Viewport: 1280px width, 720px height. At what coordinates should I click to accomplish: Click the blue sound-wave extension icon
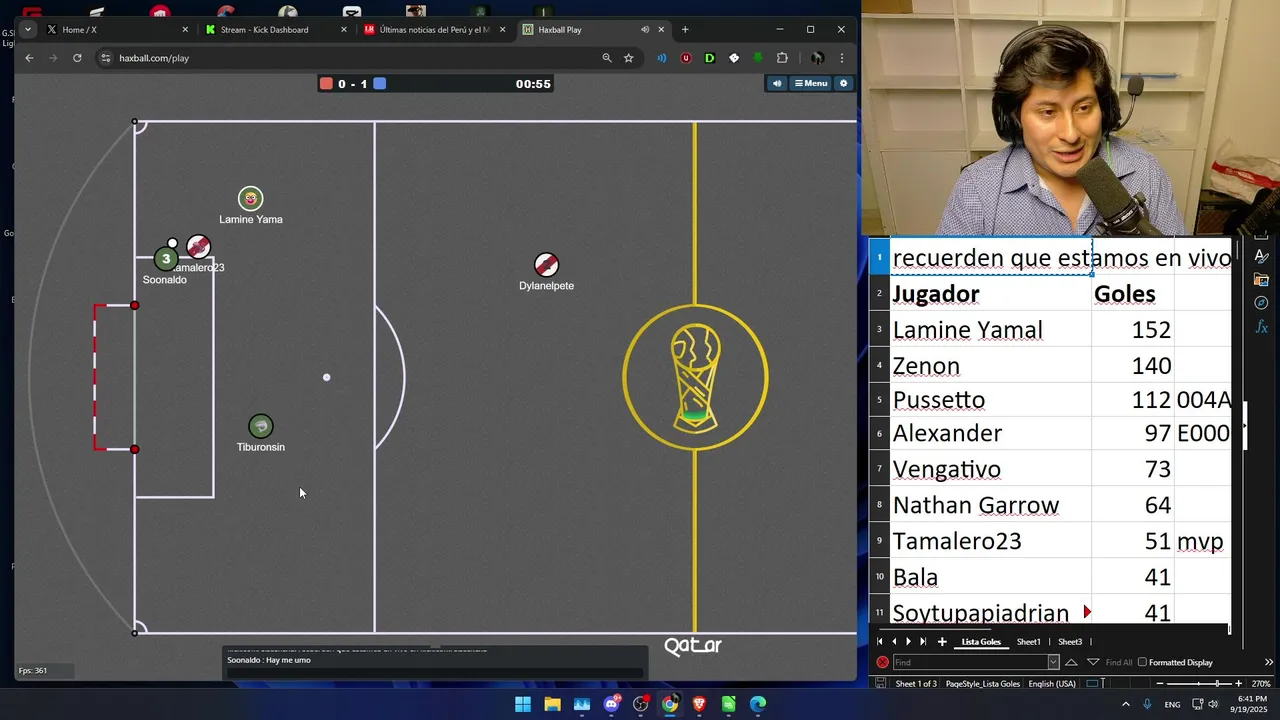(661, 58)
